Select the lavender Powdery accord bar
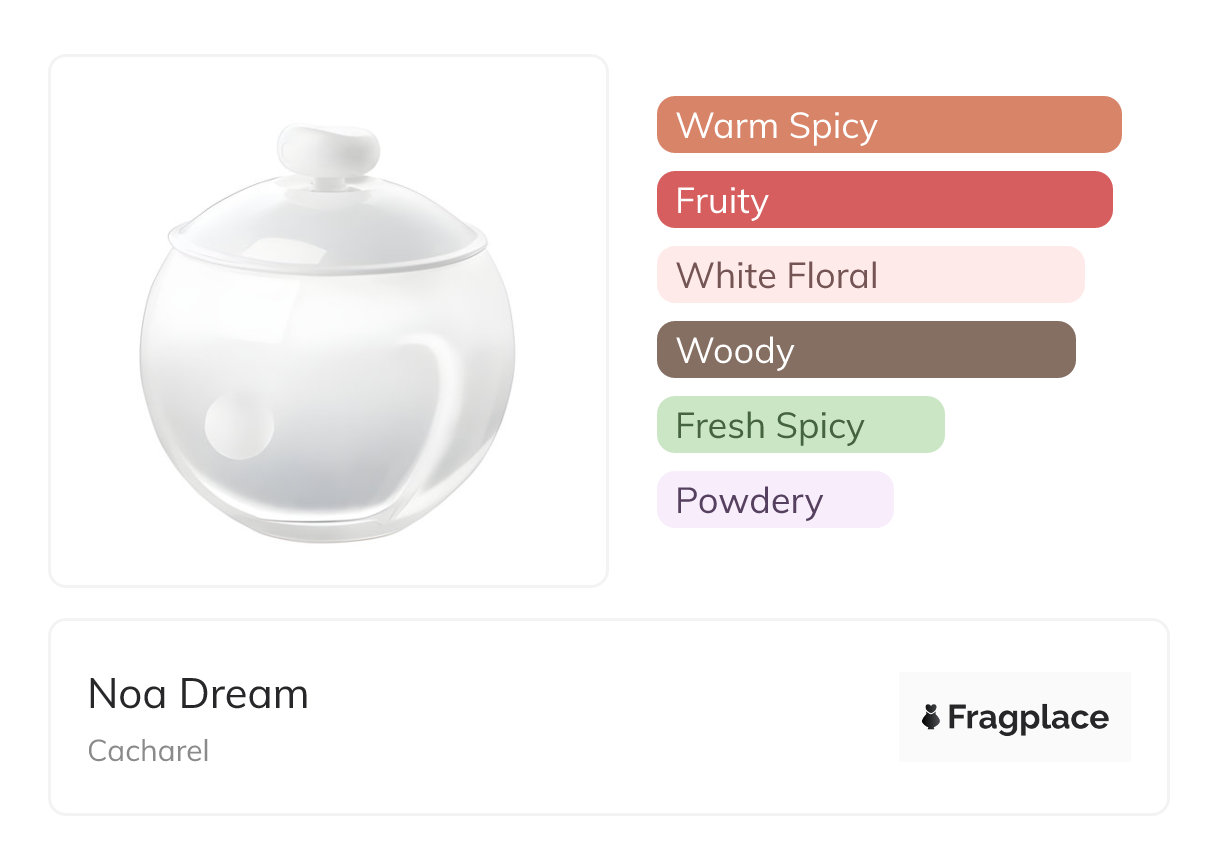Screen dimensions: 1218x864 click(x=774, y=500)
